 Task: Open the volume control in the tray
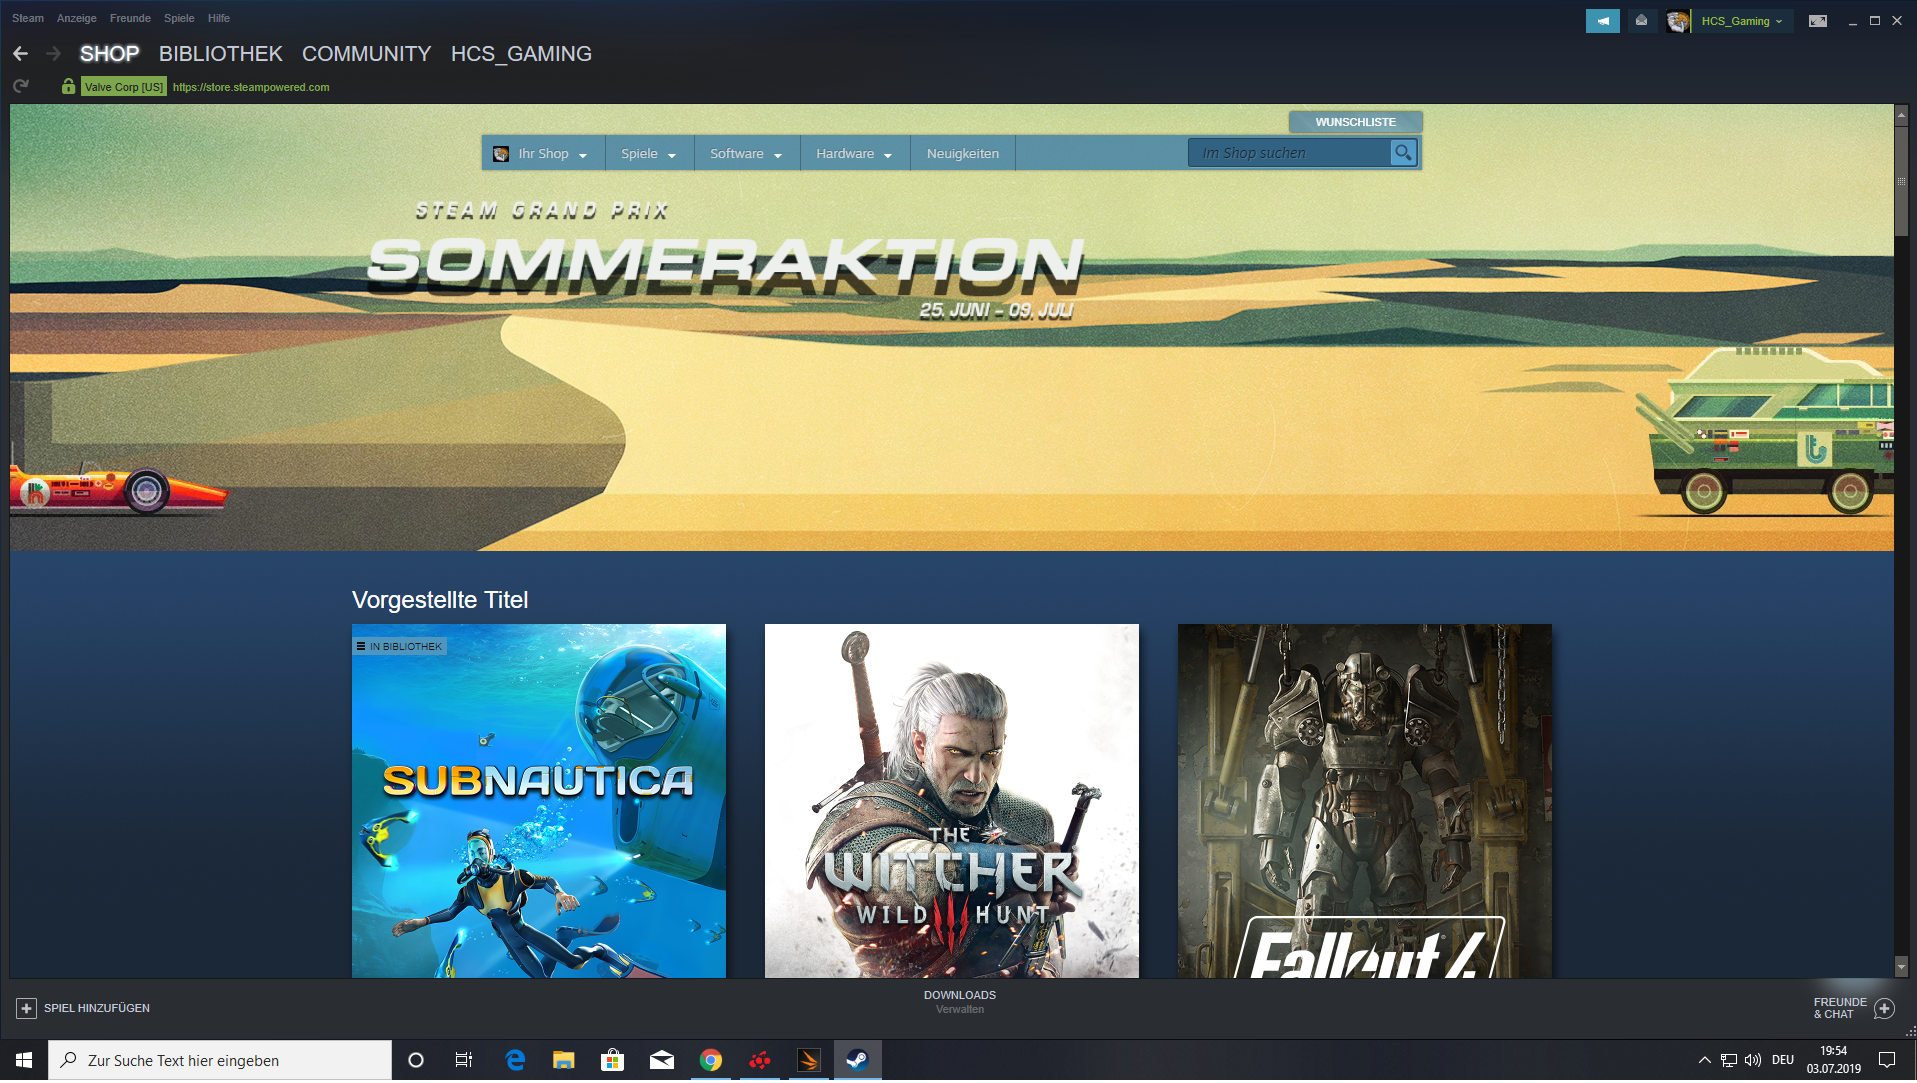(x=1753, y=1061)
